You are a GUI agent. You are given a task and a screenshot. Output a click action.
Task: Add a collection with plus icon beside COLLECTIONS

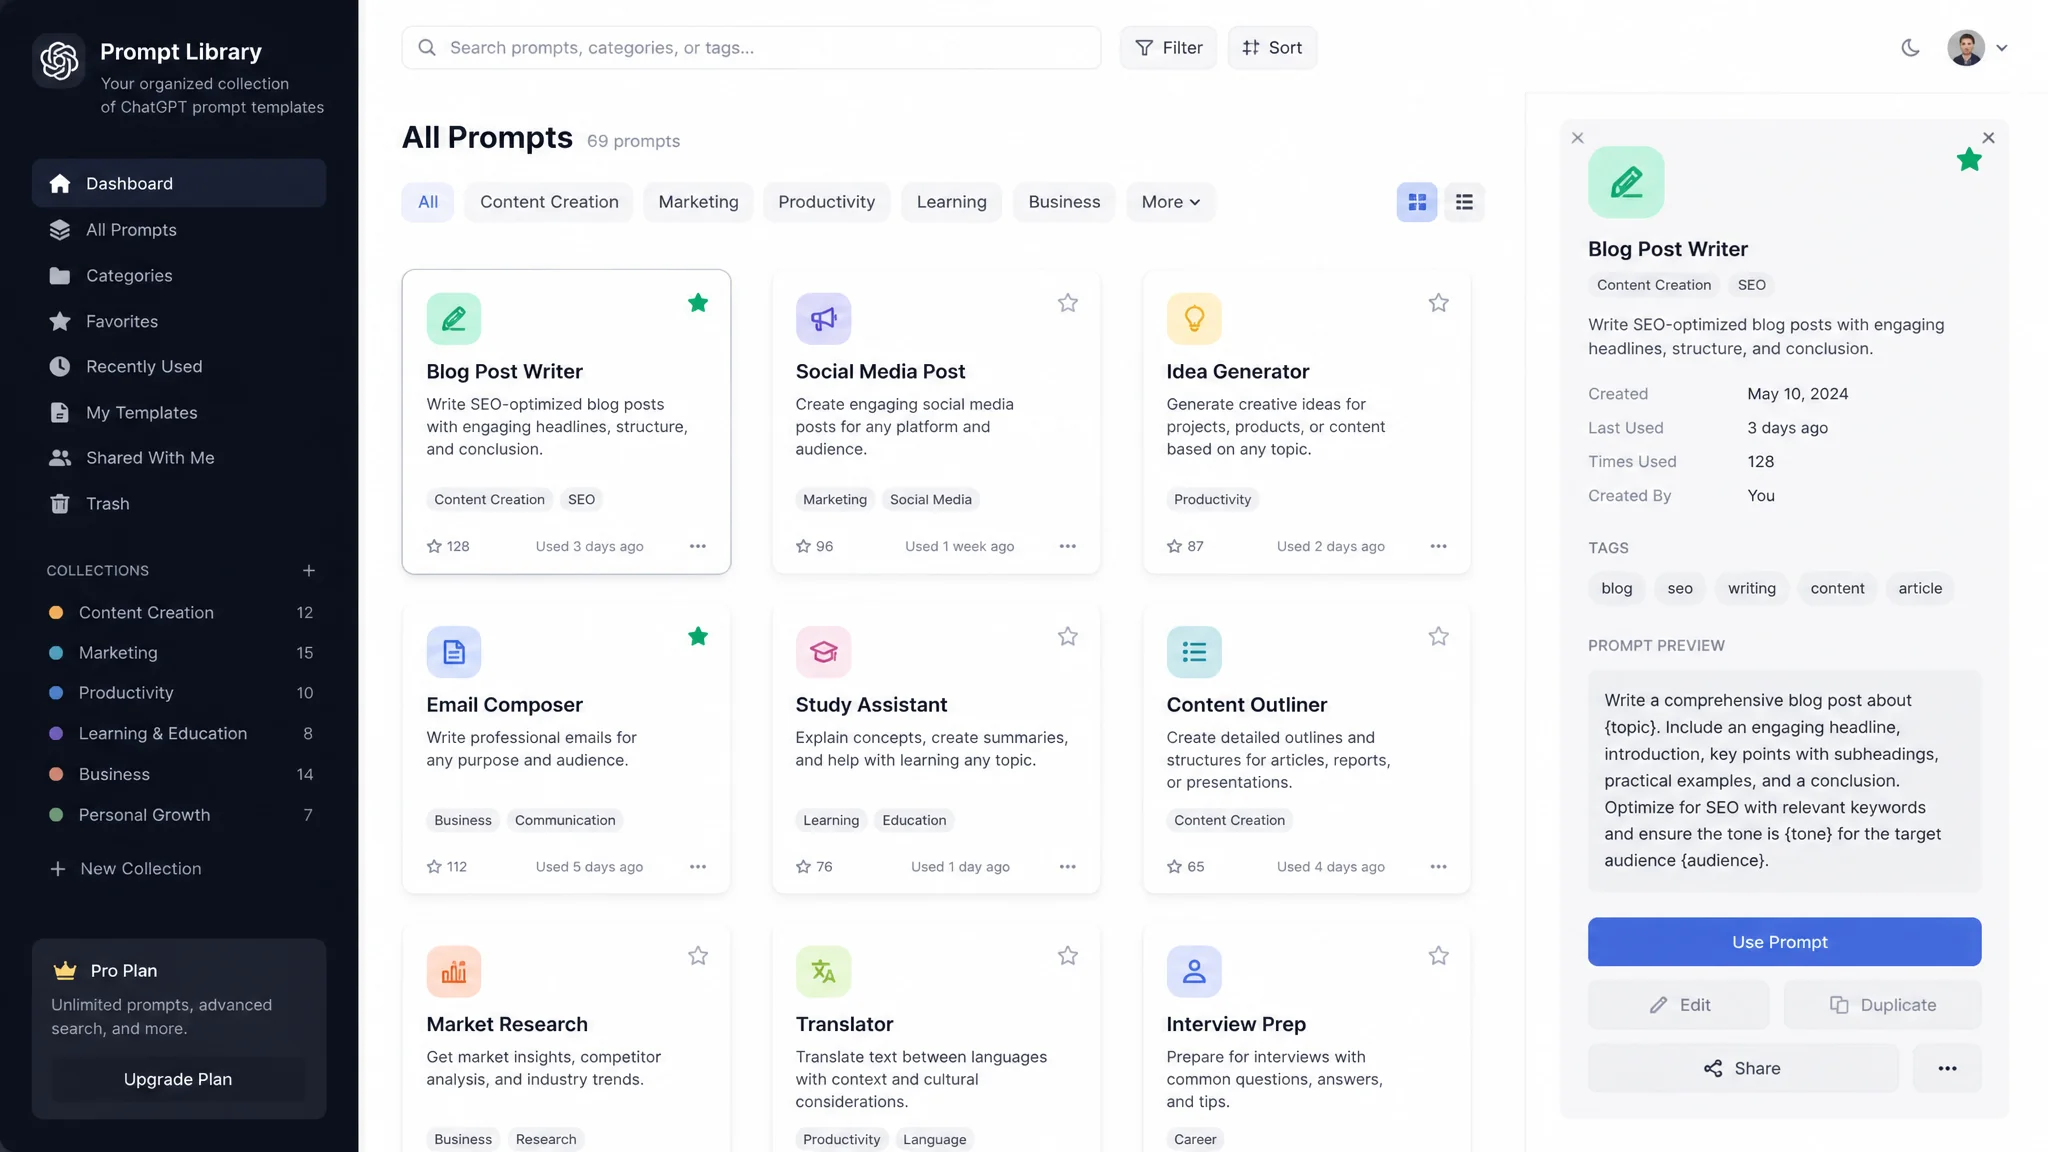309,571
